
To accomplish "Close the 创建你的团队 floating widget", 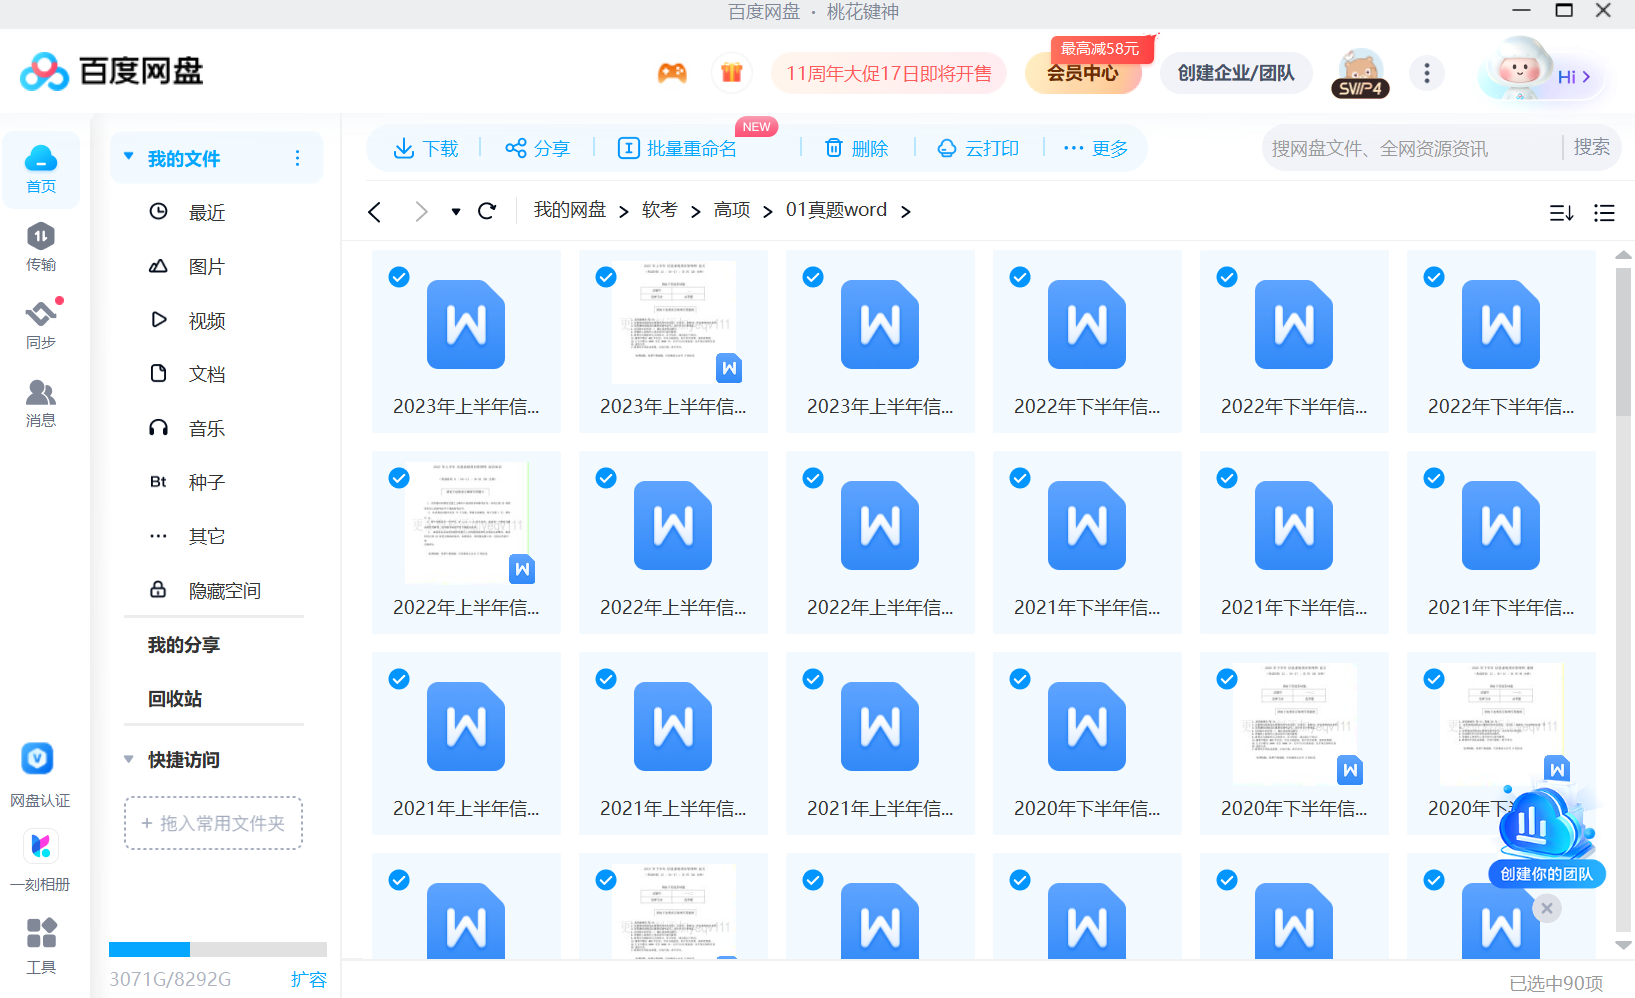I will click(1547, 908).
